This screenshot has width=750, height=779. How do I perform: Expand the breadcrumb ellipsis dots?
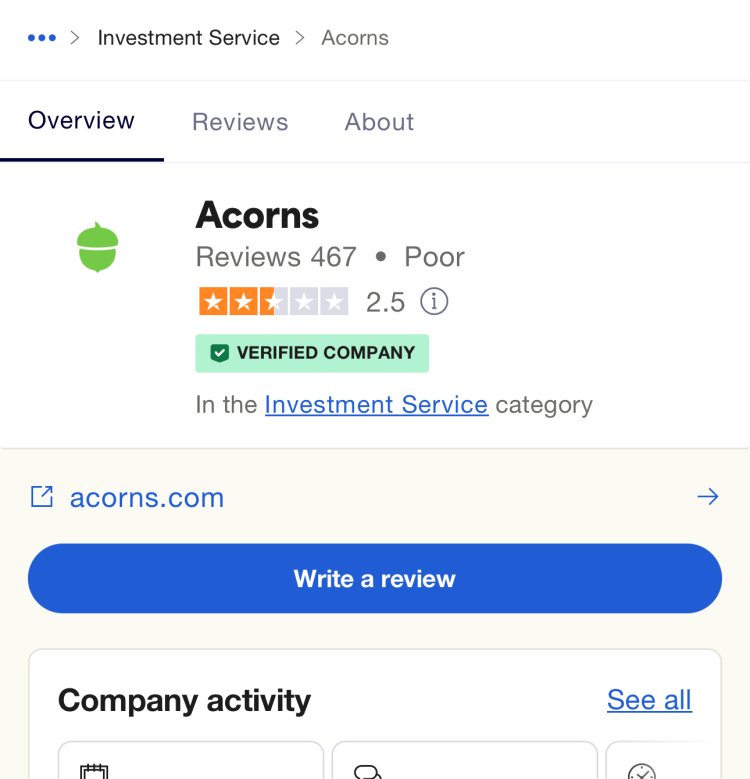coord(42,38)
